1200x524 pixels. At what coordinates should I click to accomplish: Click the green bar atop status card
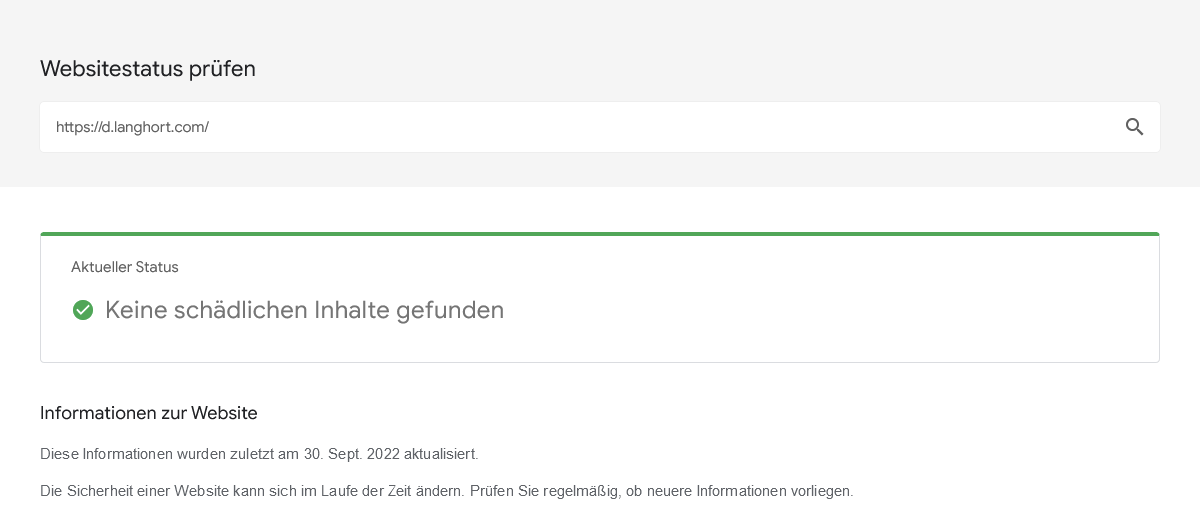[x=600, y=234]
